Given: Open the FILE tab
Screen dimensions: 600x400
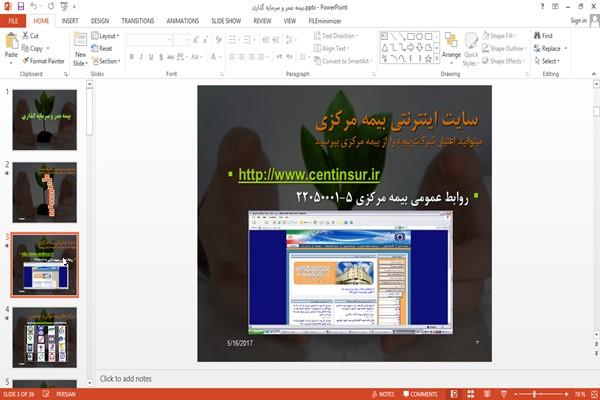Looking at the screenshot, I should [13, 21].
